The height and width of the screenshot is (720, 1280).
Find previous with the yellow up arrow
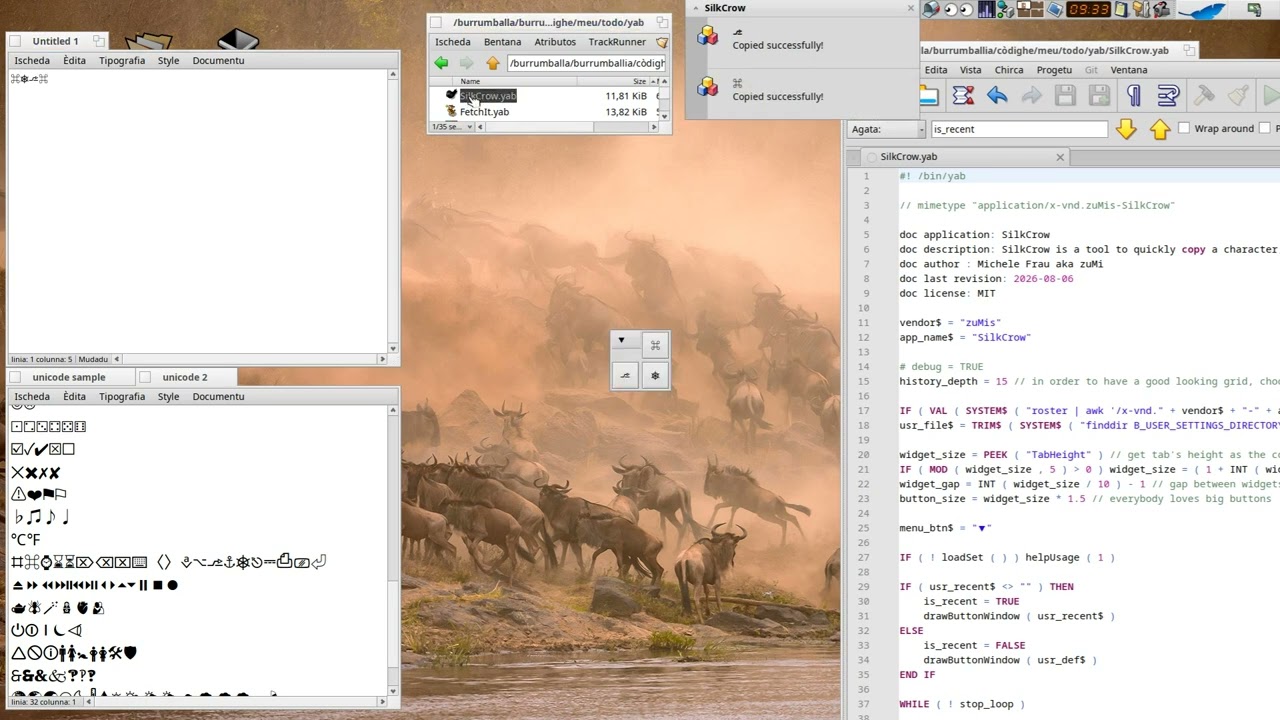click(1160, 129)
